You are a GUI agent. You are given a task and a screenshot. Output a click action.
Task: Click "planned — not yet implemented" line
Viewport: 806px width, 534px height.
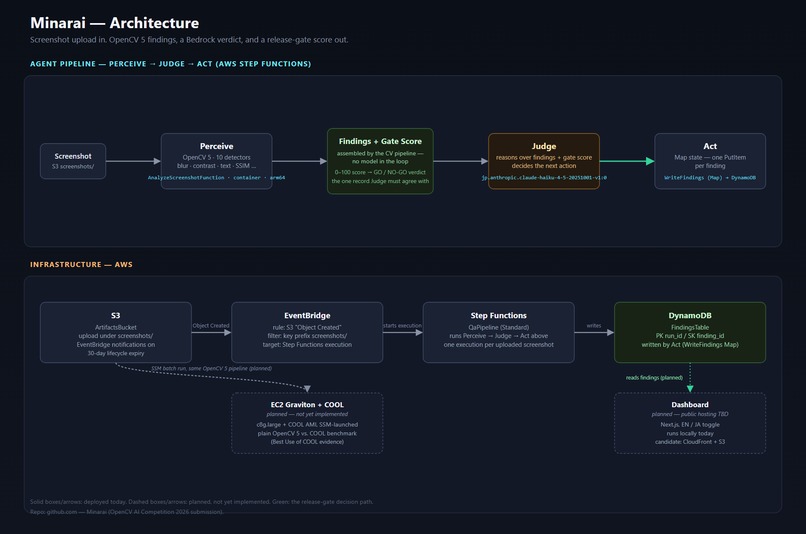click(307, 414)
